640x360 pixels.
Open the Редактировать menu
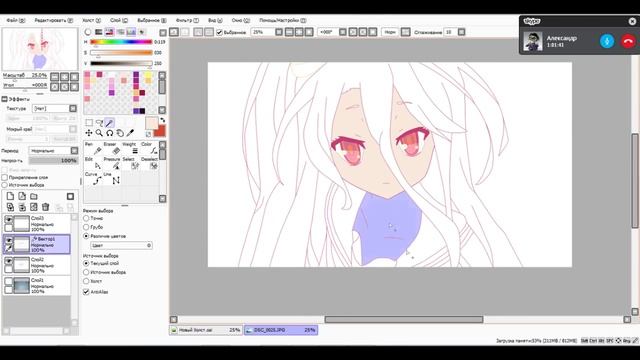[x=53, y=20]
